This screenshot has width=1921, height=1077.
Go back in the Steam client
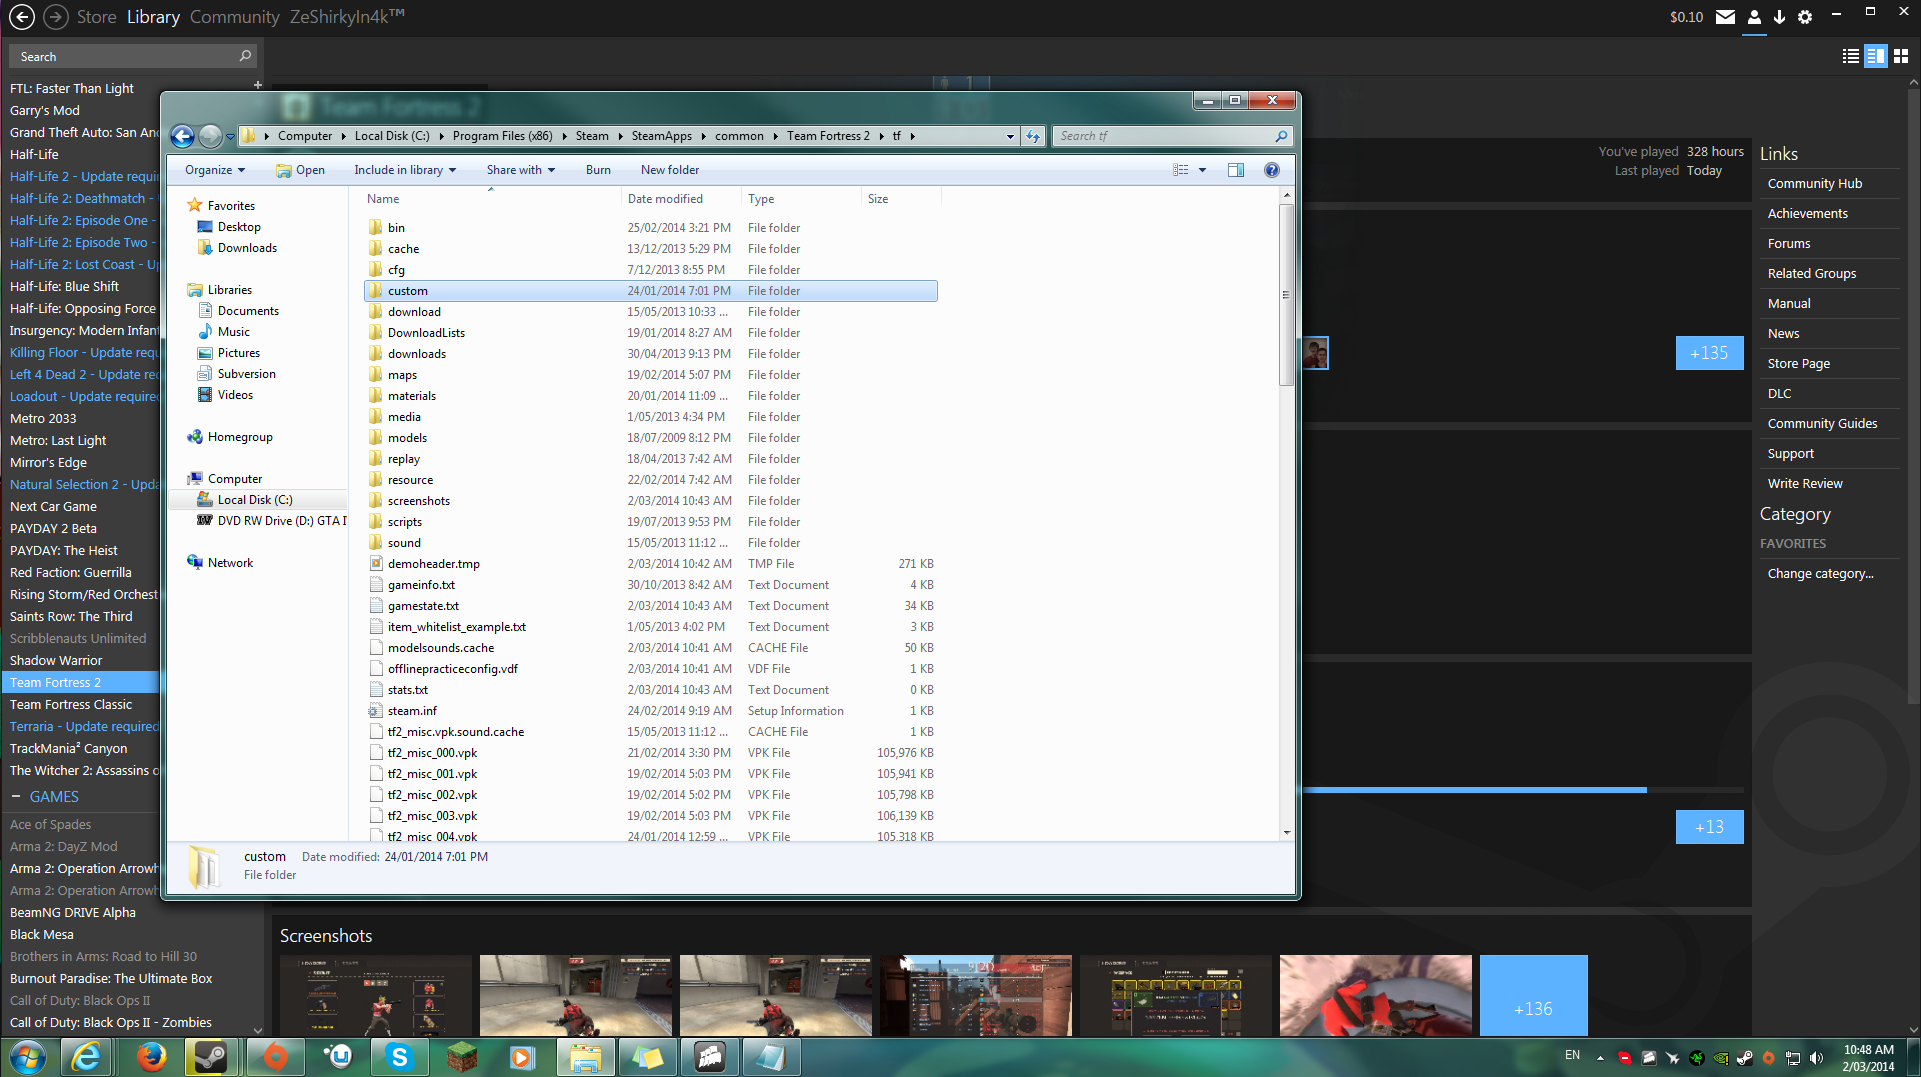22,17
